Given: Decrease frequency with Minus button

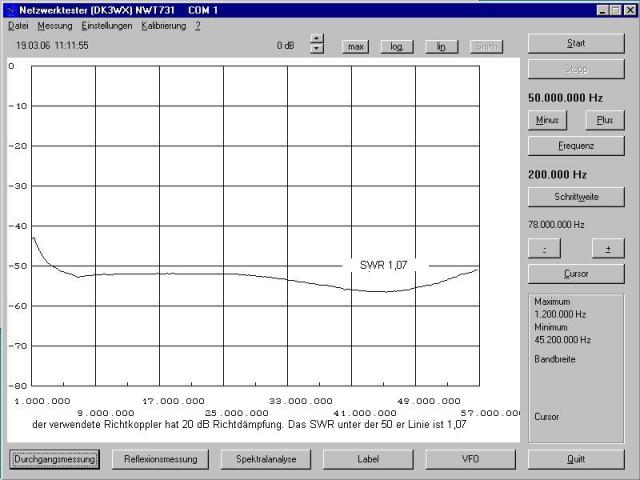Looking at the screenshot, I should click(x=547, y=120).
